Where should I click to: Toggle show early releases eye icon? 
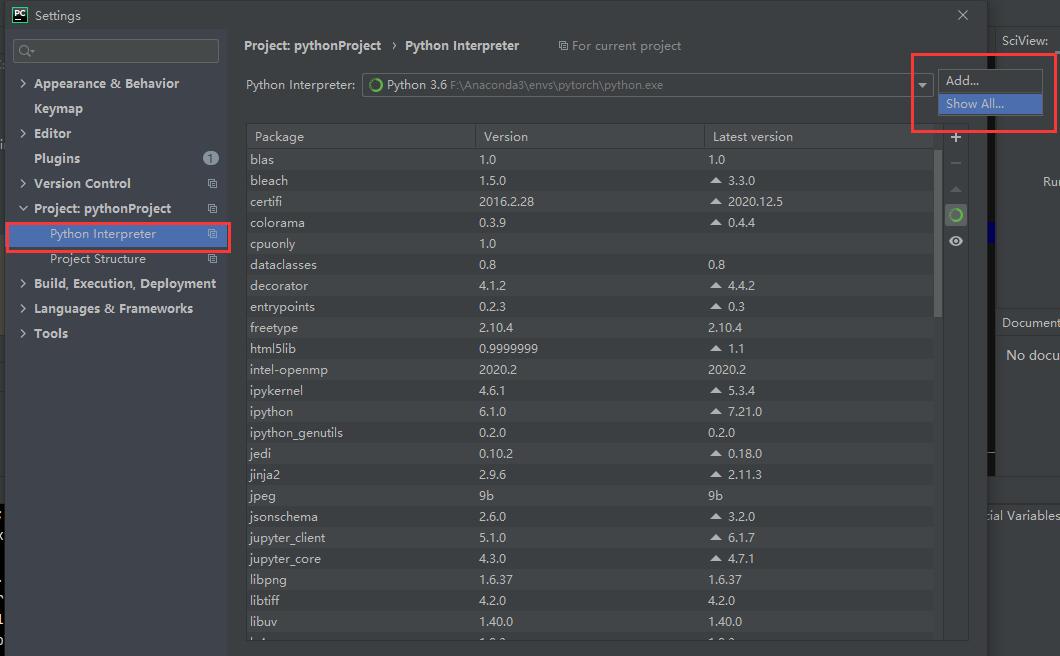coord(955,240)
